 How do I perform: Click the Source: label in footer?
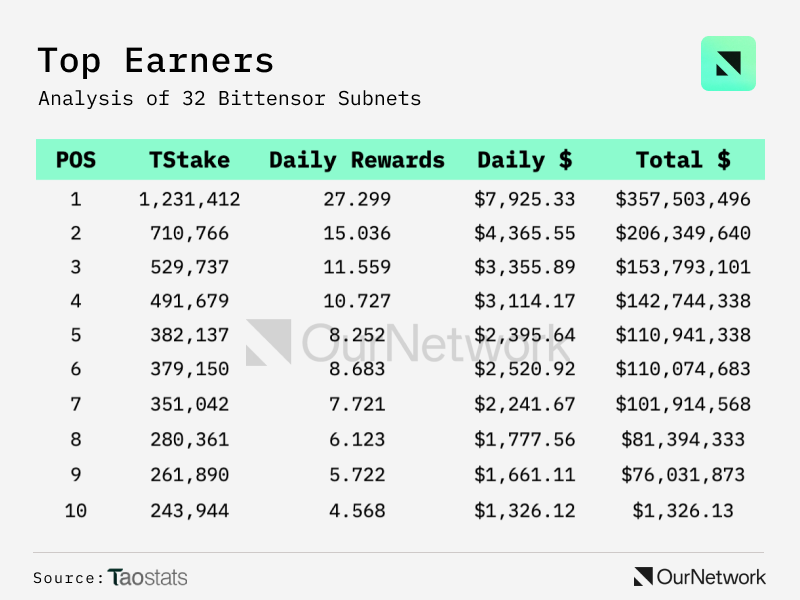pos(68,578)
